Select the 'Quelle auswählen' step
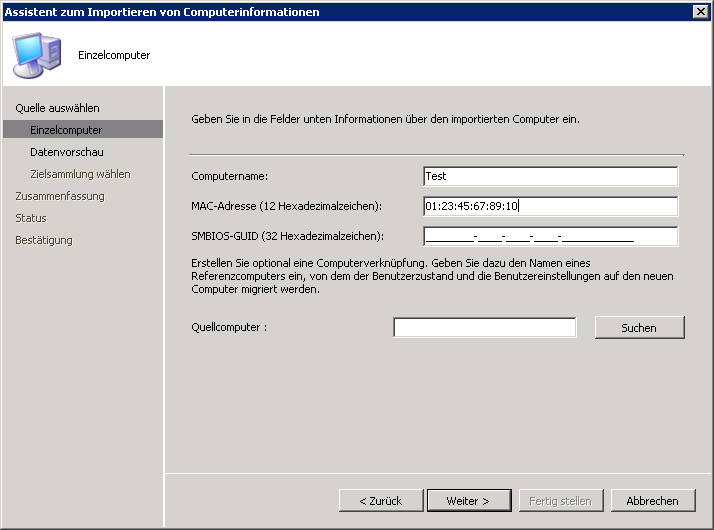 click(57, 108)
